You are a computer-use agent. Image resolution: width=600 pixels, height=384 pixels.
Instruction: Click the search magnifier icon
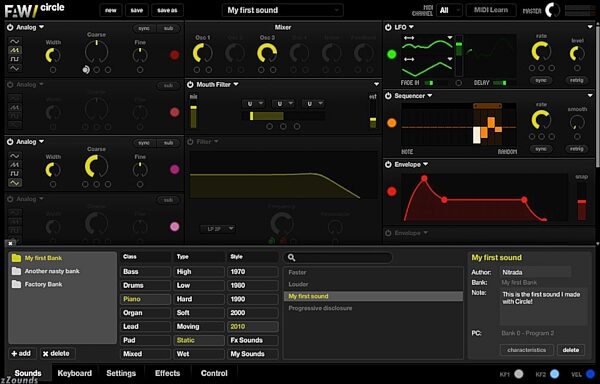click(x=291, y=258)
